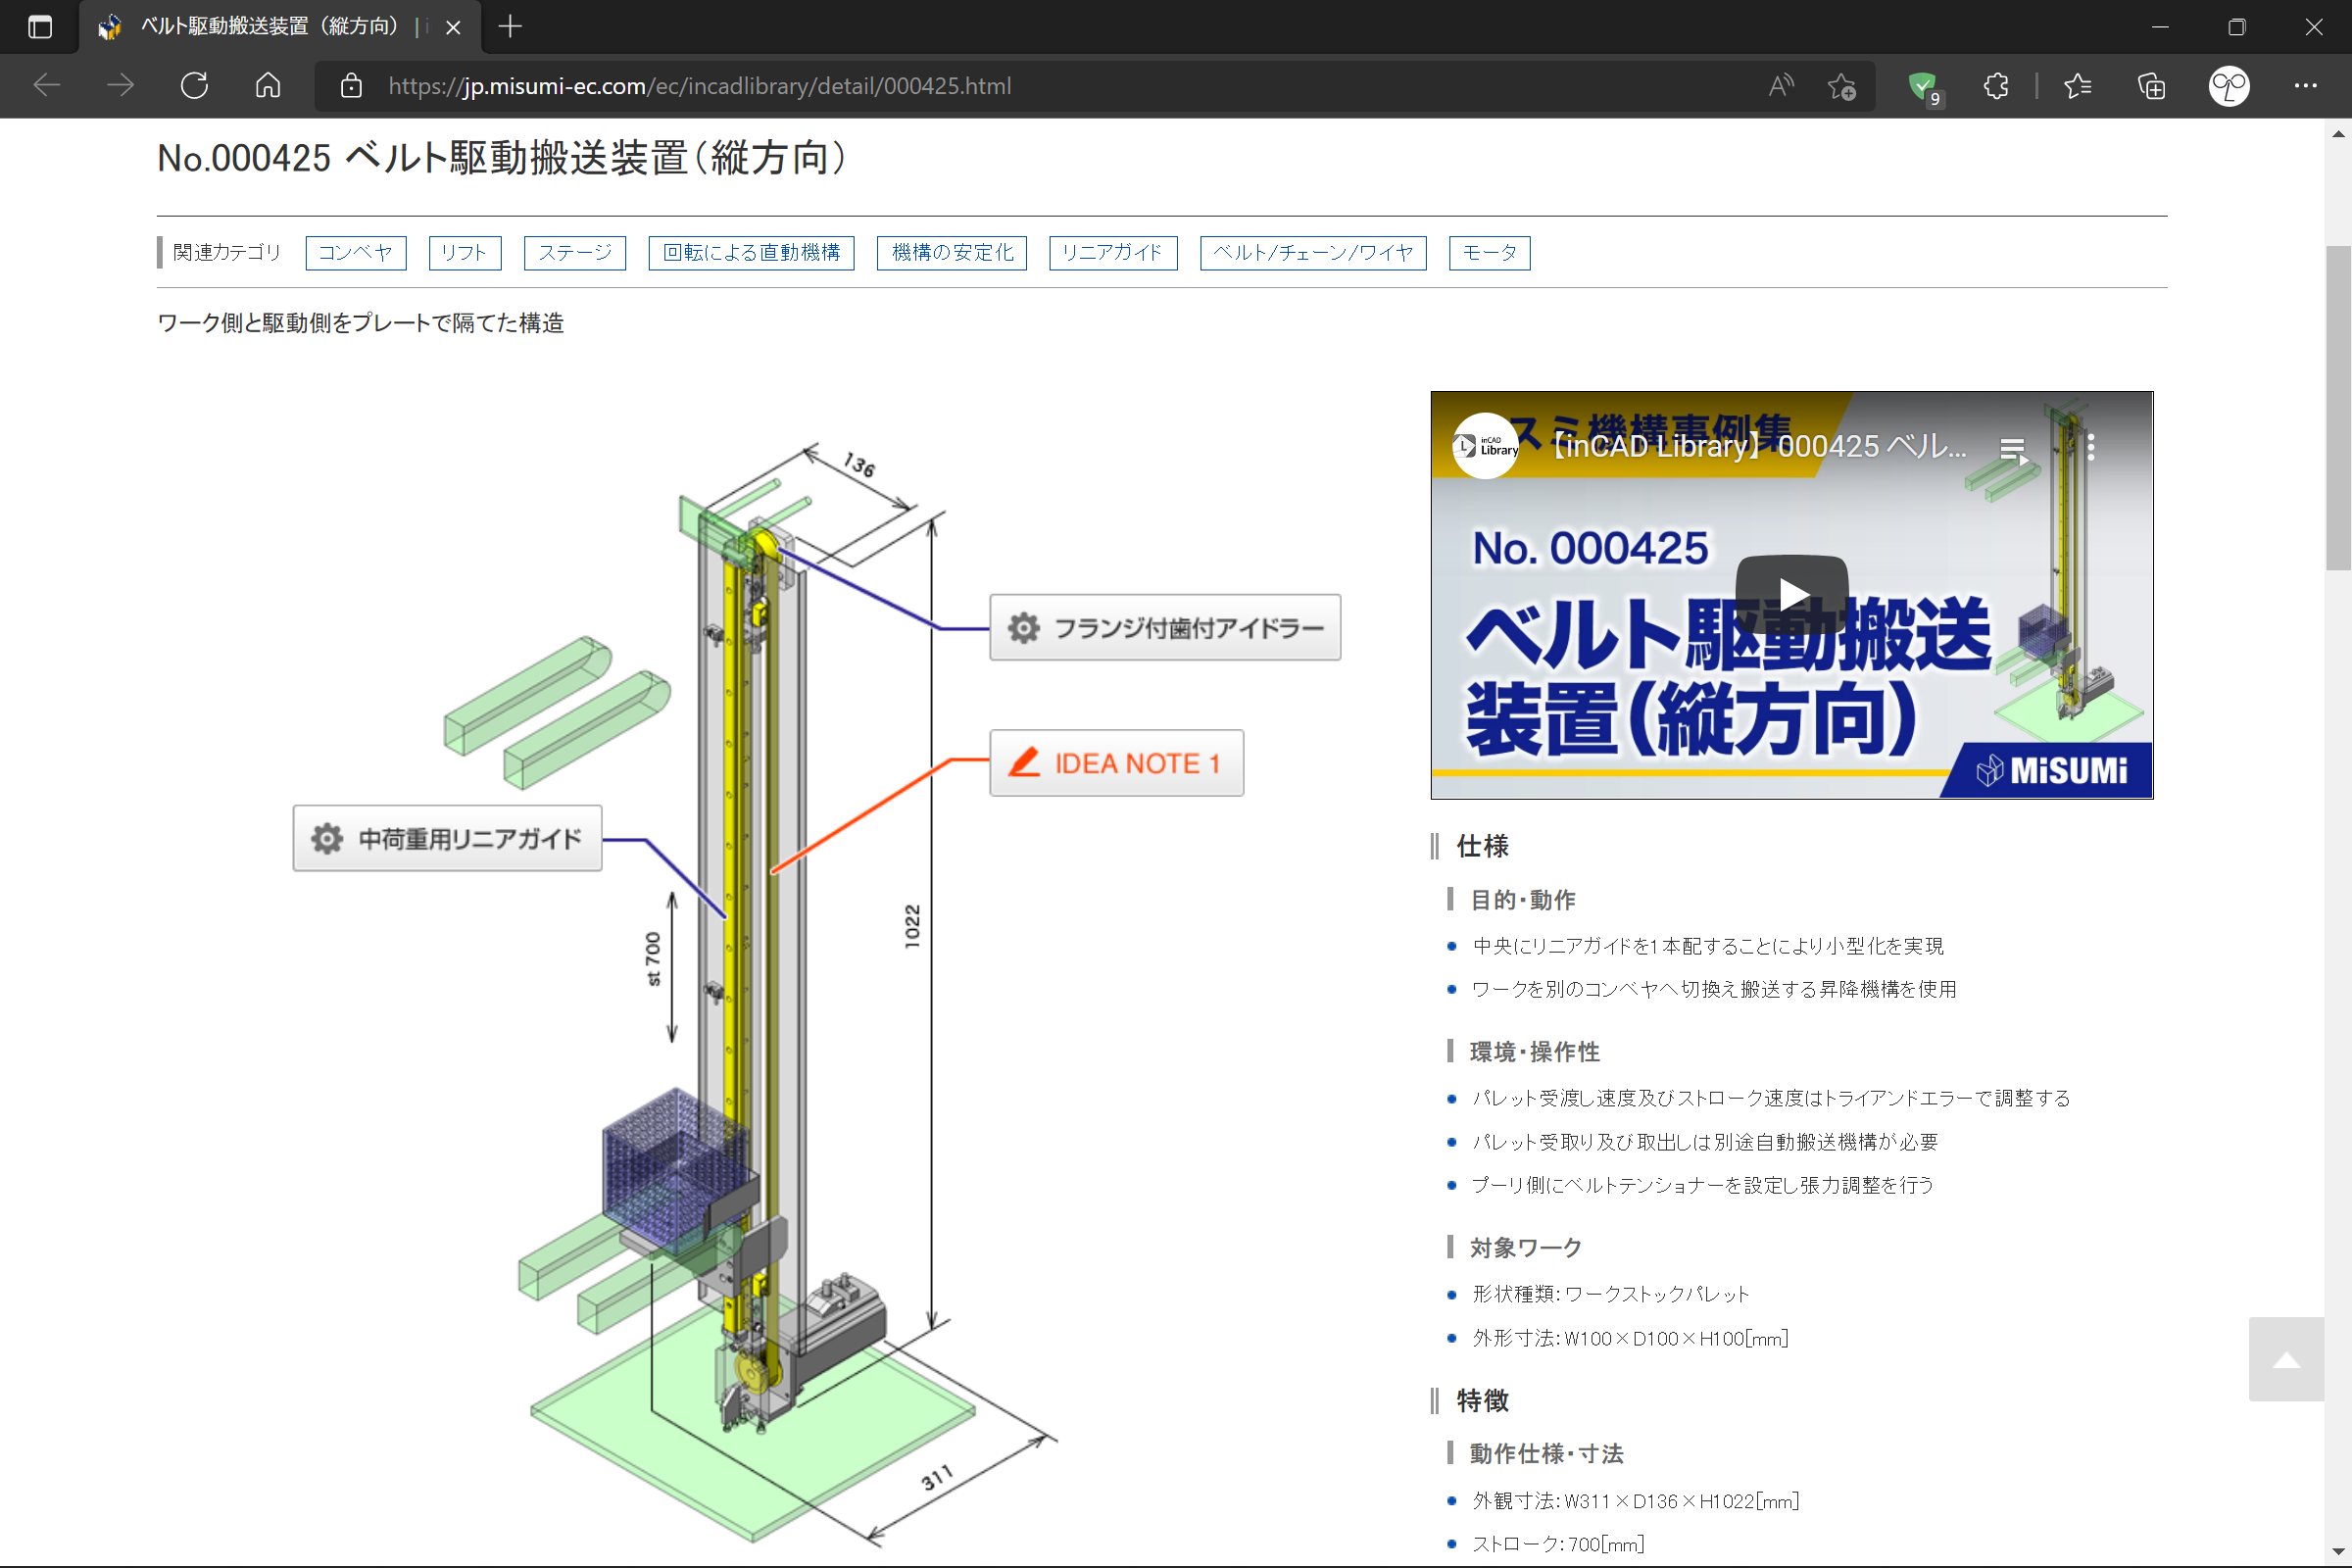Screen dimensions: 2352x1568
Task: Click the 関連カテゴリ label
Action: pos(227,252)
